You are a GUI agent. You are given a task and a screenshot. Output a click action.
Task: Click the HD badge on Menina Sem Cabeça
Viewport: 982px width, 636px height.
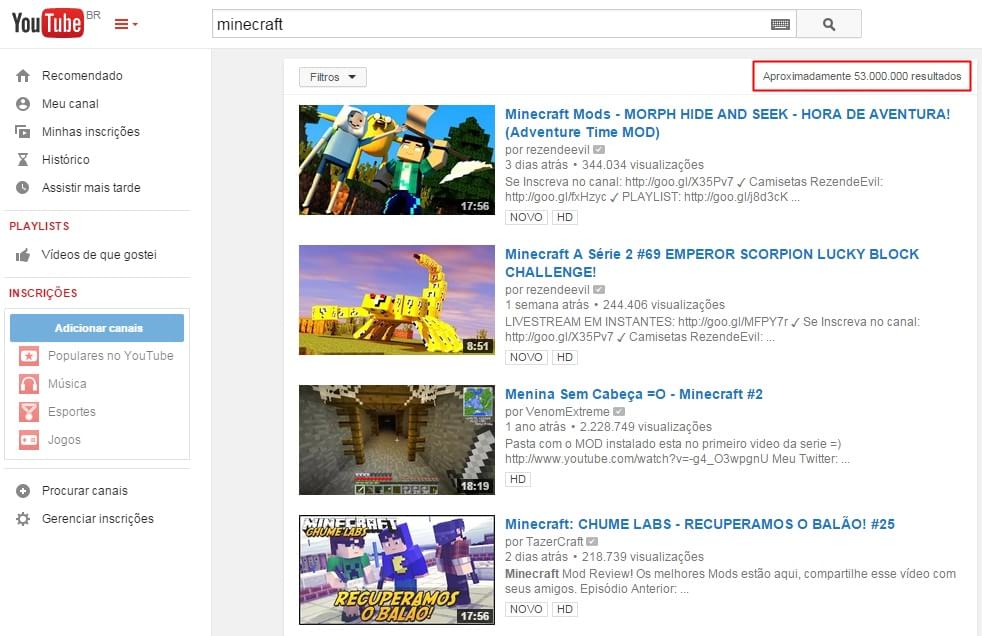pyautogui.click(x=518, y=480)
